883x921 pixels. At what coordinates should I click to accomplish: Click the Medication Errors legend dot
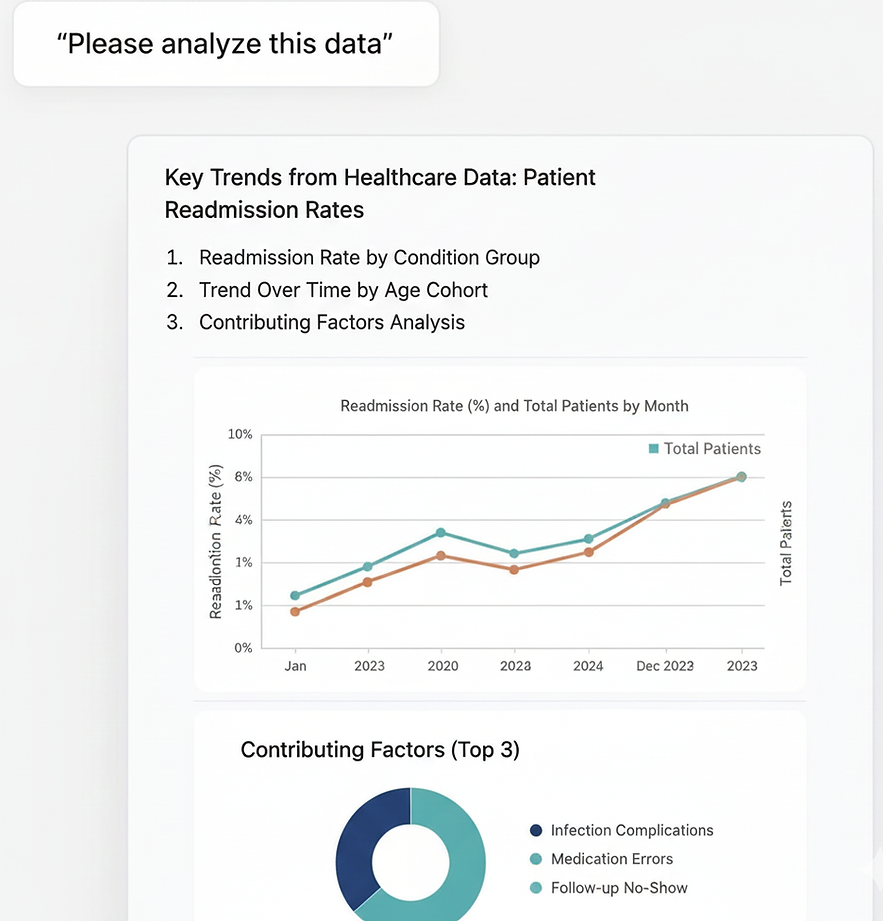click(536, 859)
